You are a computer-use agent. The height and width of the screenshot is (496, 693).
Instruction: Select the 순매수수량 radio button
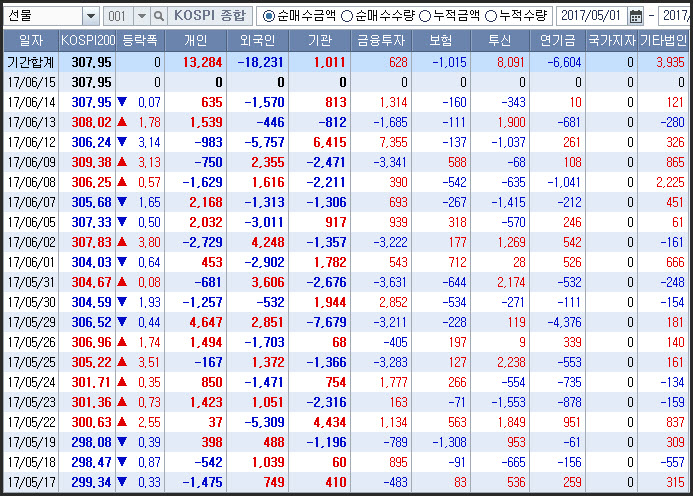click(347, 16)
